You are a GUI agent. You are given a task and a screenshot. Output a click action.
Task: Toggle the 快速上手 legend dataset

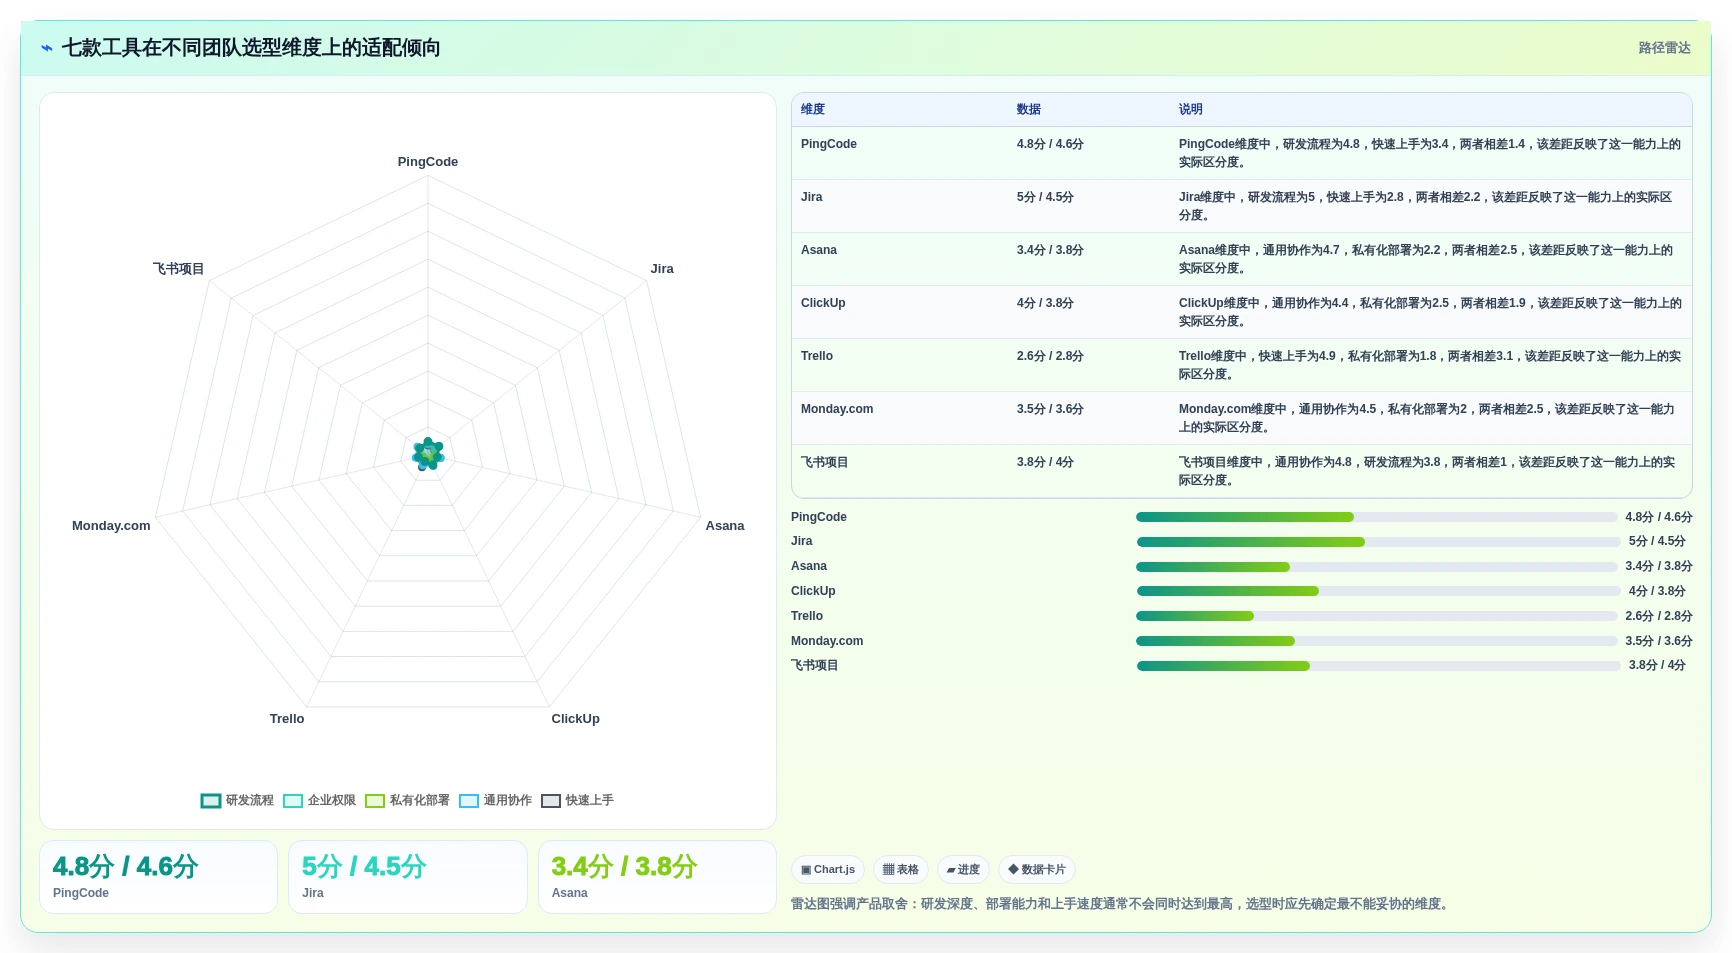tap(577, 800)
